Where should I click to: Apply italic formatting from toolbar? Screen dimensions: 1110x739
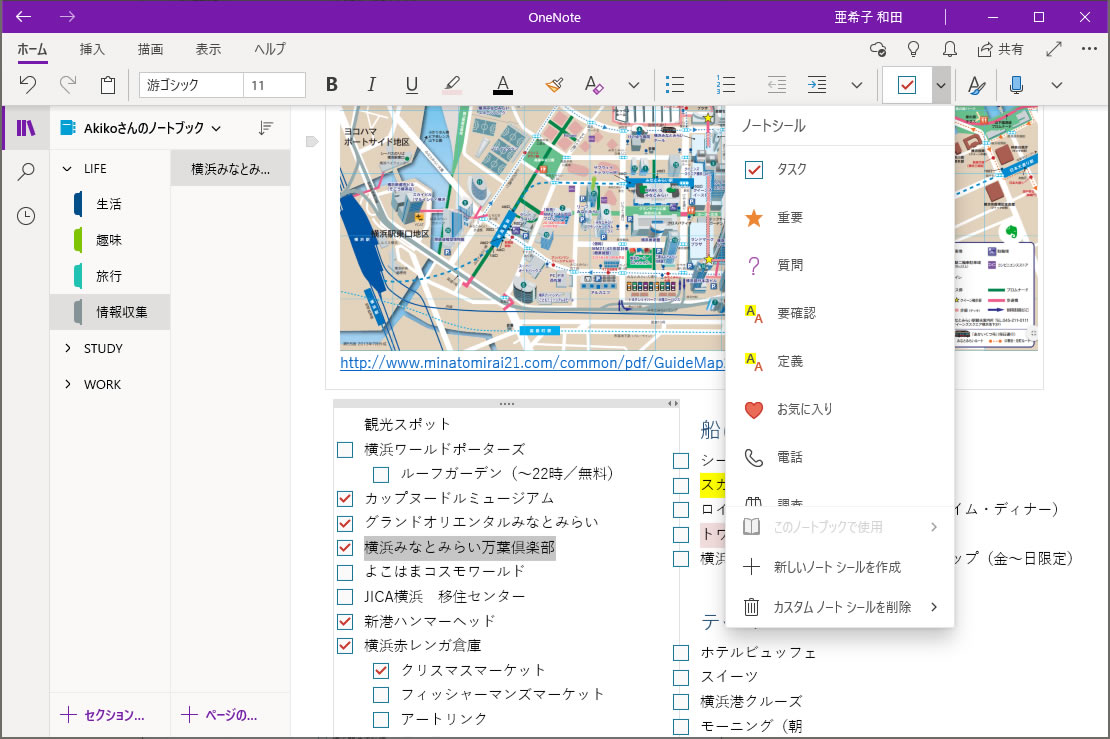pyautogui.click(x=372, y=85)
